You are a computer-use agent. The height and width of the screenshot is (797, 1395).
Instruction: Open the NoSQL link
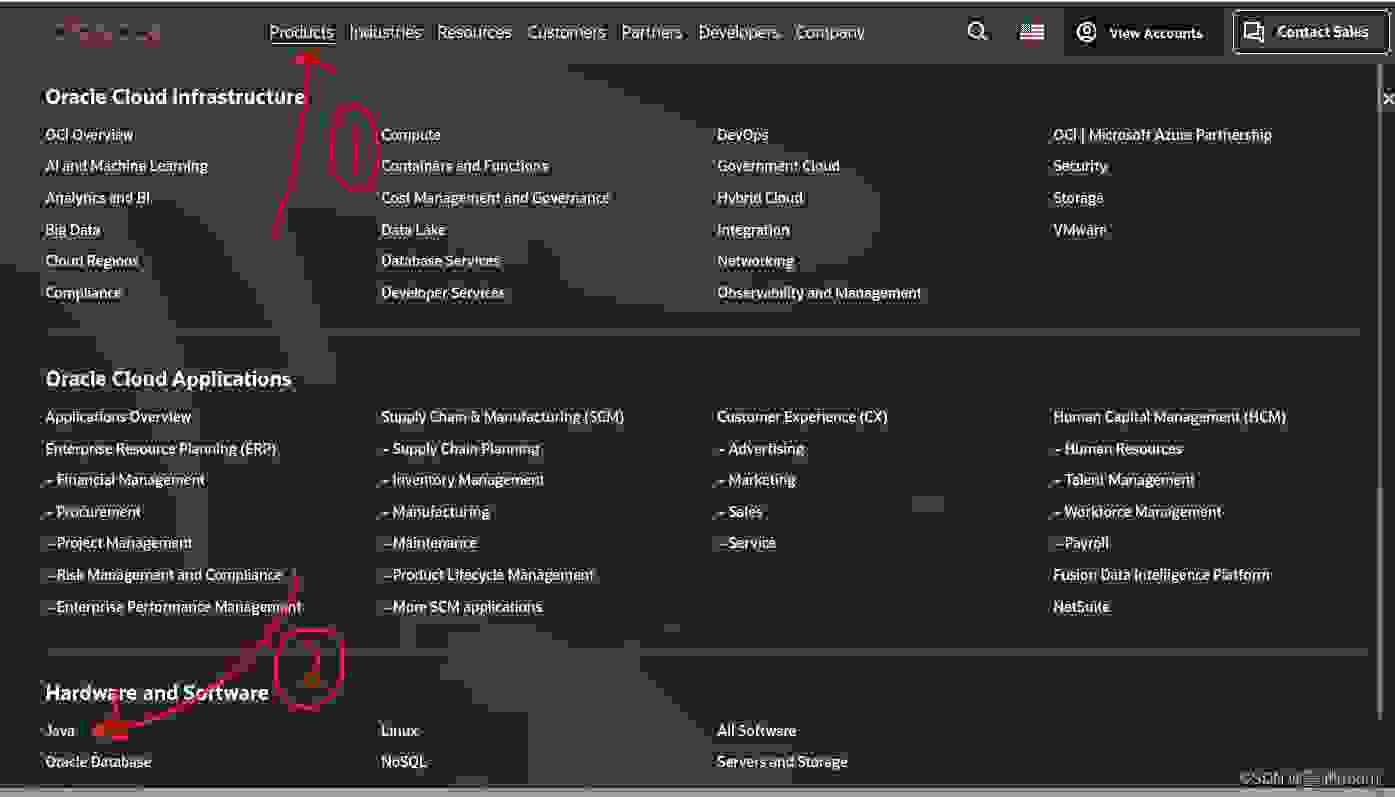pos(403,762)
